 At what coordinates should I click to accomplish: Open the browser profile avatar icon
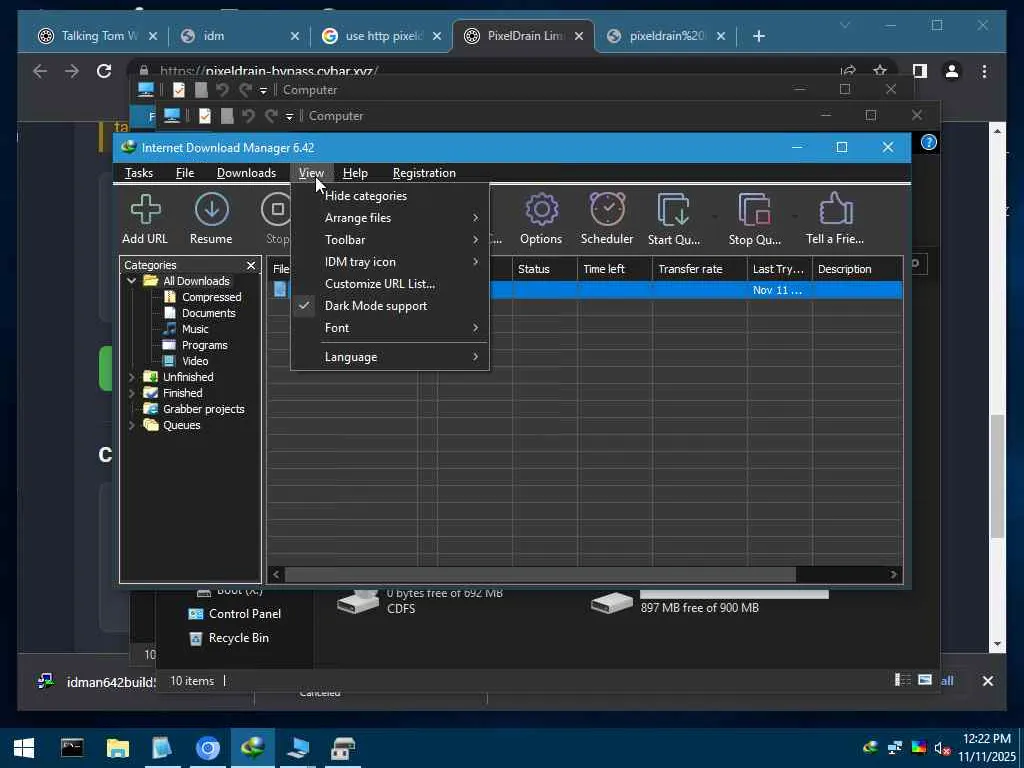click(952, 71)
